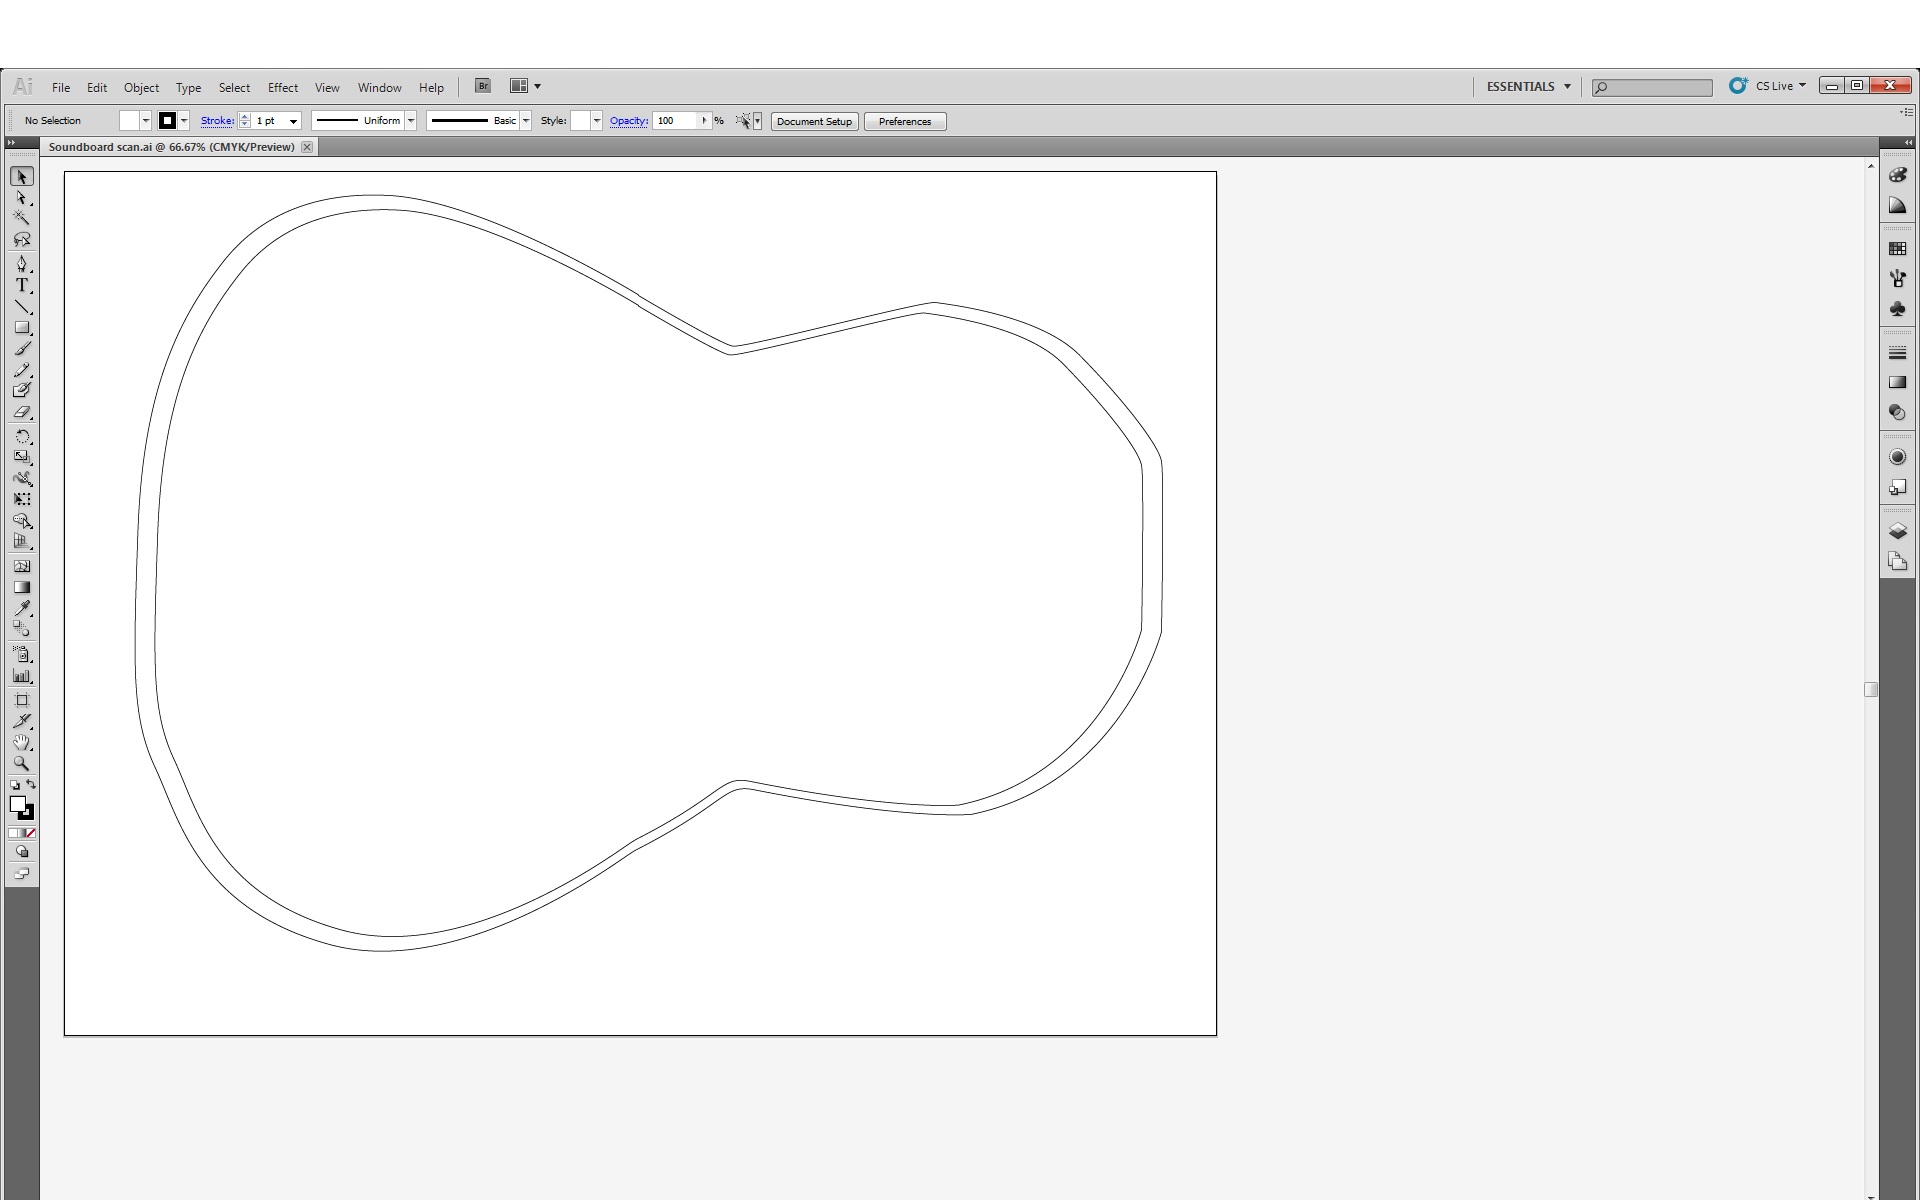This screenshot has height=1200, width=1920.
Task: Choose the Free Transform tool
Action: (22, 499)
